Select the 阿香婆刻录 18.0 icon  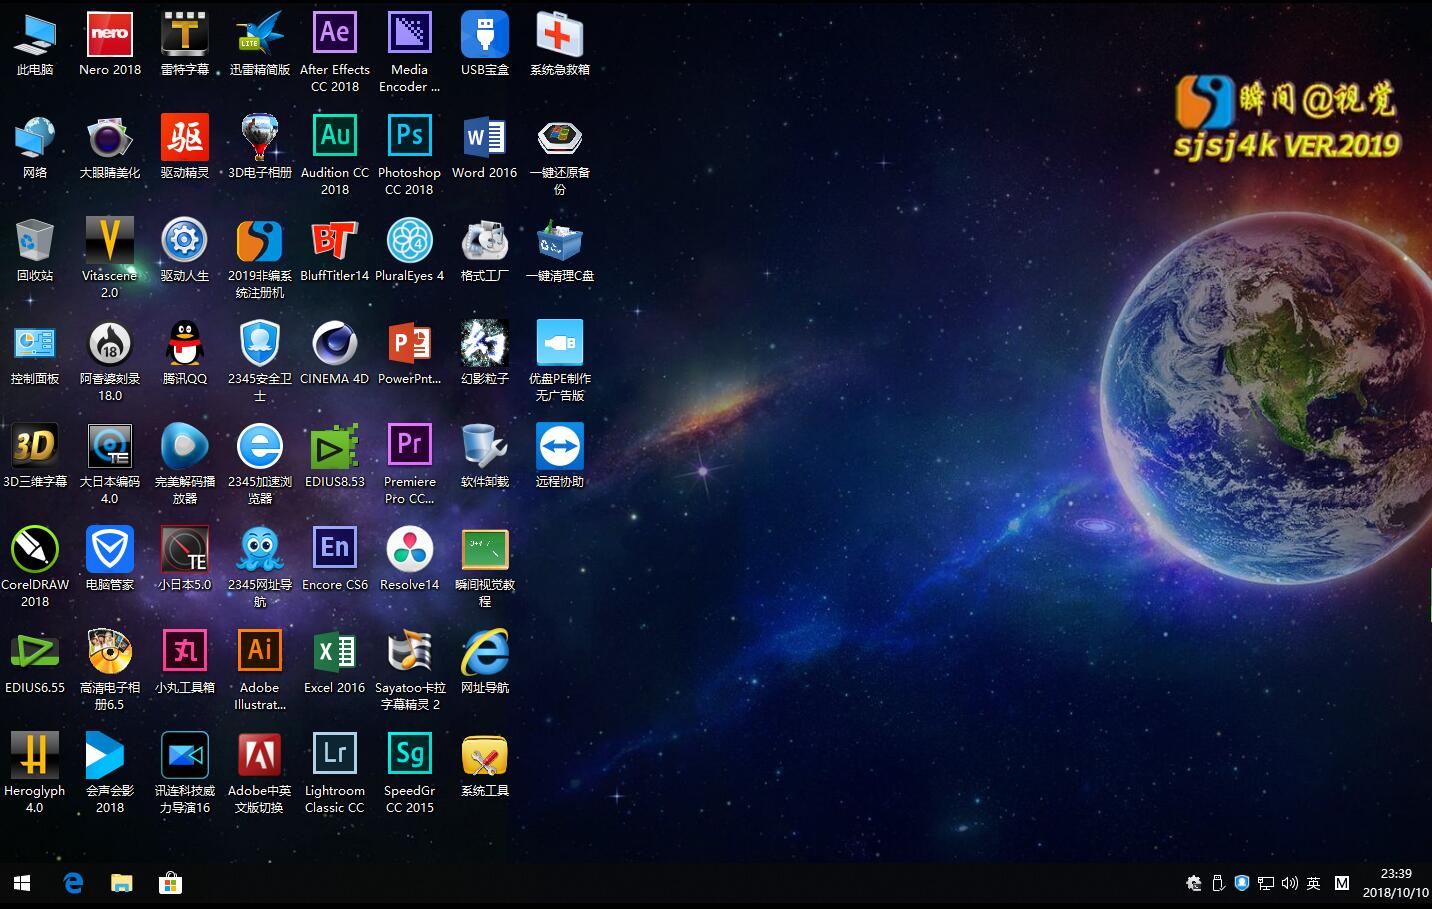pos(110,343)
